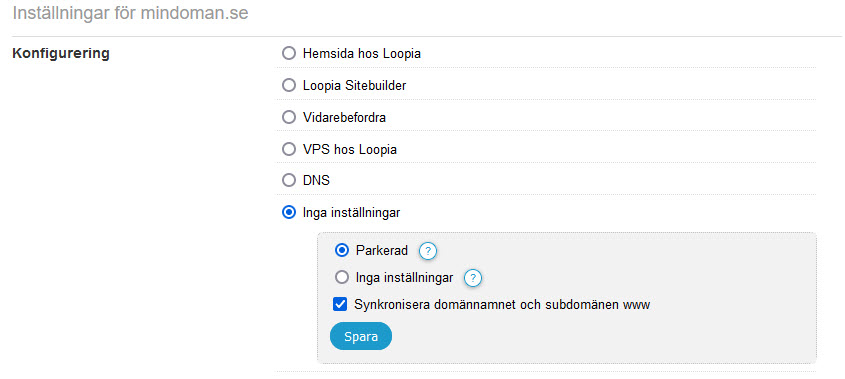Select the Parkerad radio button
This screenshot has width=845, height=379.
(342, 251)
